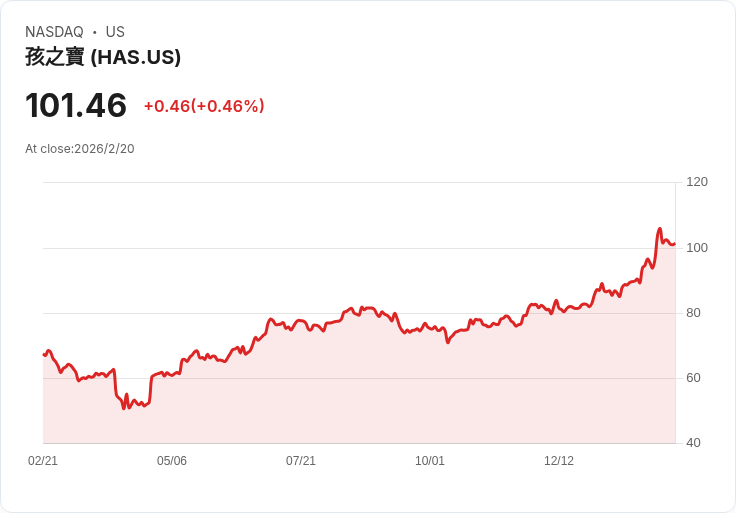
Task: Click the 120 price axis label
Action: (697, 182)
